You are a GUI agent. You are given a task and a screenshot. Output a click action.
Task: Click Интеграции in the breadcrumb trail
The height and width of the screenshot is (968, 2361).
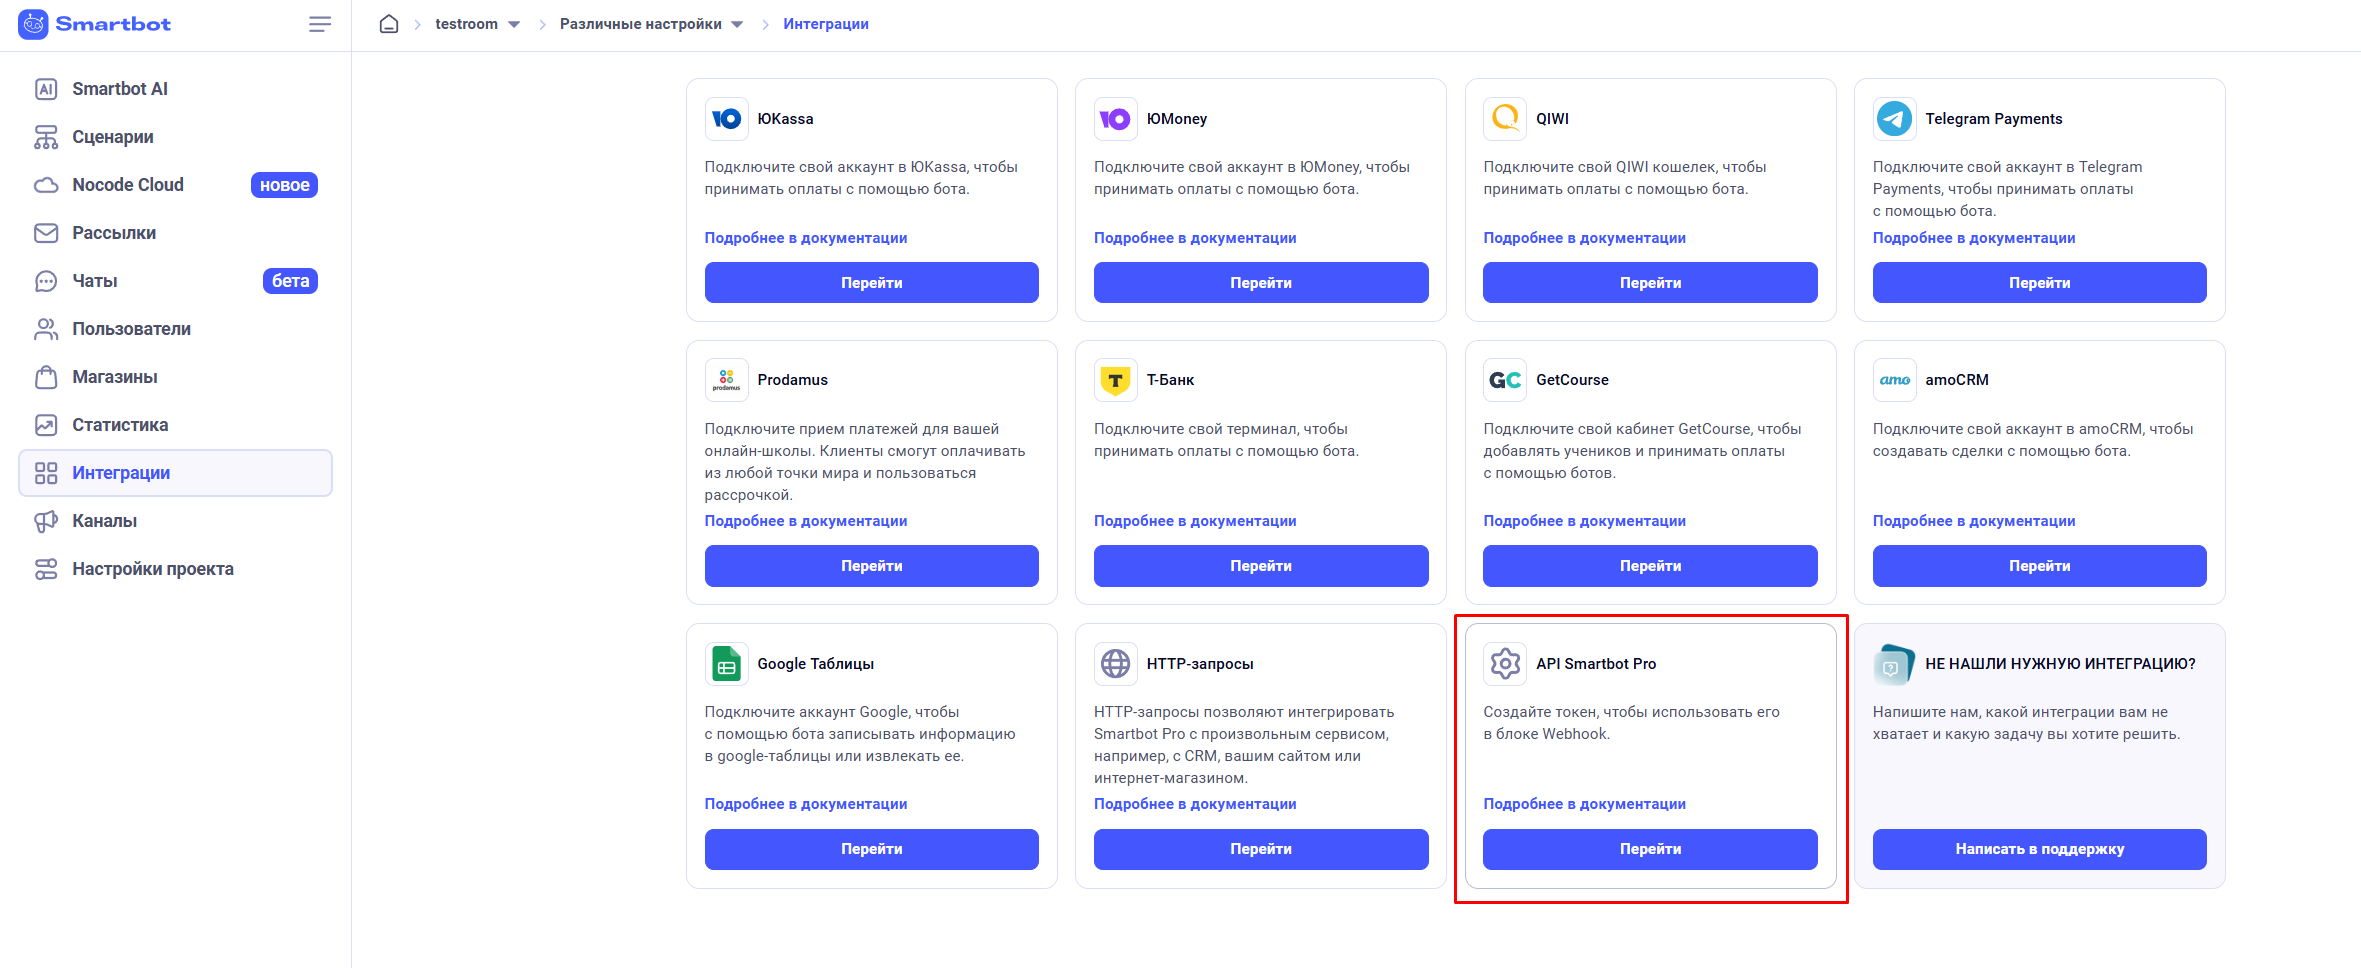click(825, 24)
